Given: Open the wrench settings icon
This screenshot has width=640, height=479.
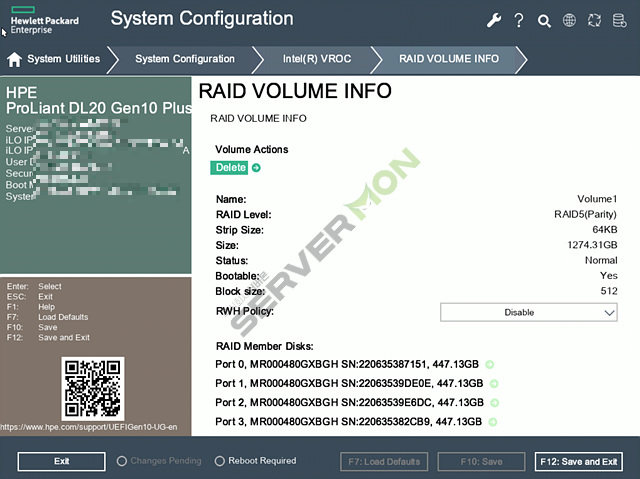Looking at the screenshot, I should [494, 20].
